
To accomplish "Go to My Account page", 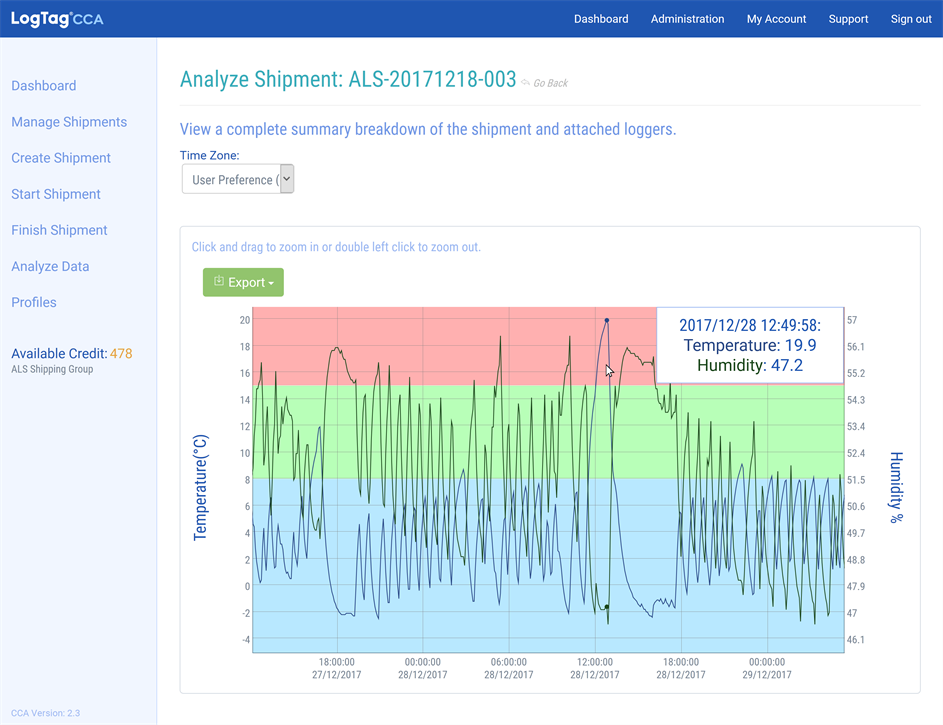I will pyautogui.click(x=776, y=19).
